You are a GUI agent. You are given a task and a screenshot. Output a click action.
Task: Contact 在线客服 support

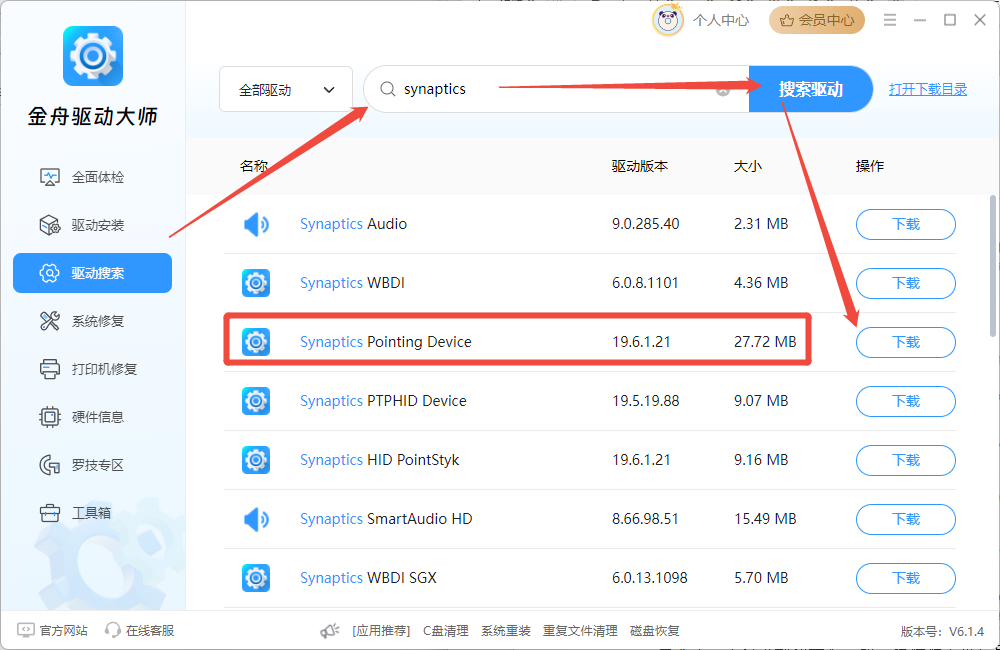click(x=140, y=631)
